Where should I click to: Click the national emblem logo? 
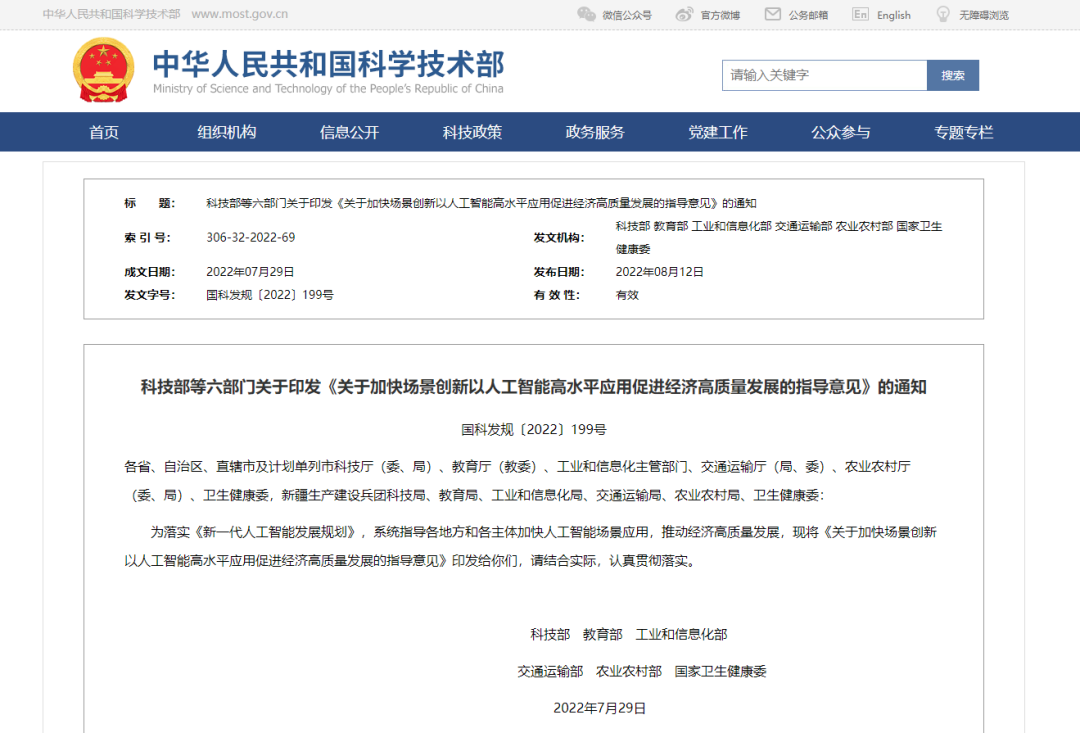pos(103,70)
